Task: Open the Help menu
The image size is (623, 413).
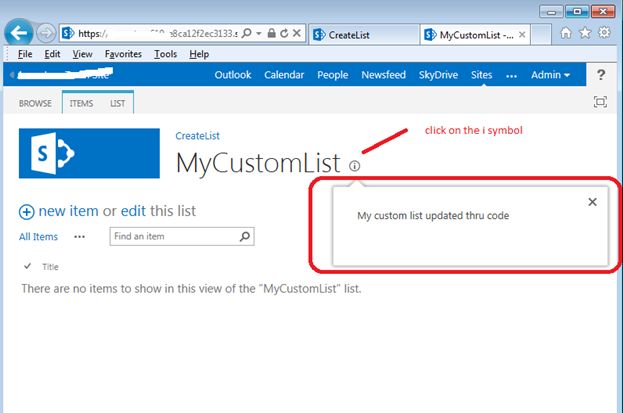Action: [199, 54]
